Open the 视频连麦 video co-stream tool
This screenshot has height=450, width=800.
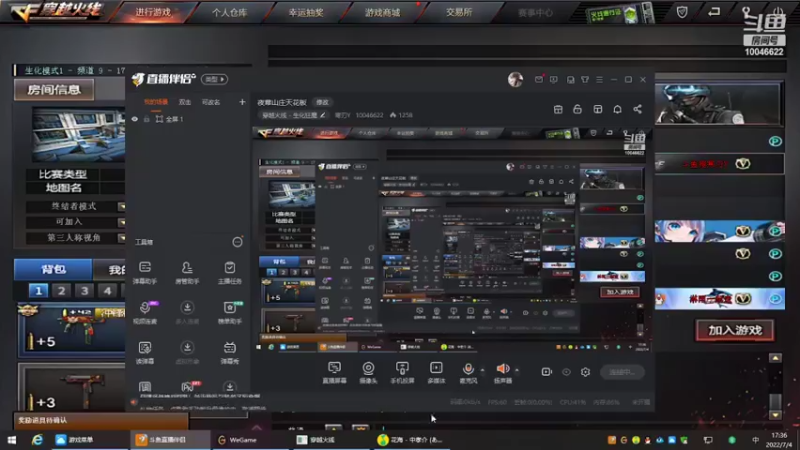pos(145,312)
